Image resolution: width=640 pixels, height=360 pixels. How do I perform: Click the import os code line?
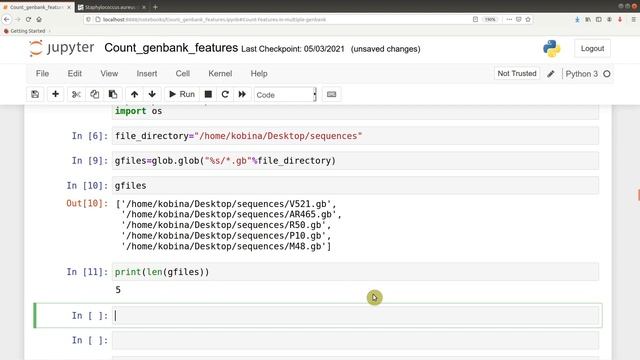pos(138,111)
